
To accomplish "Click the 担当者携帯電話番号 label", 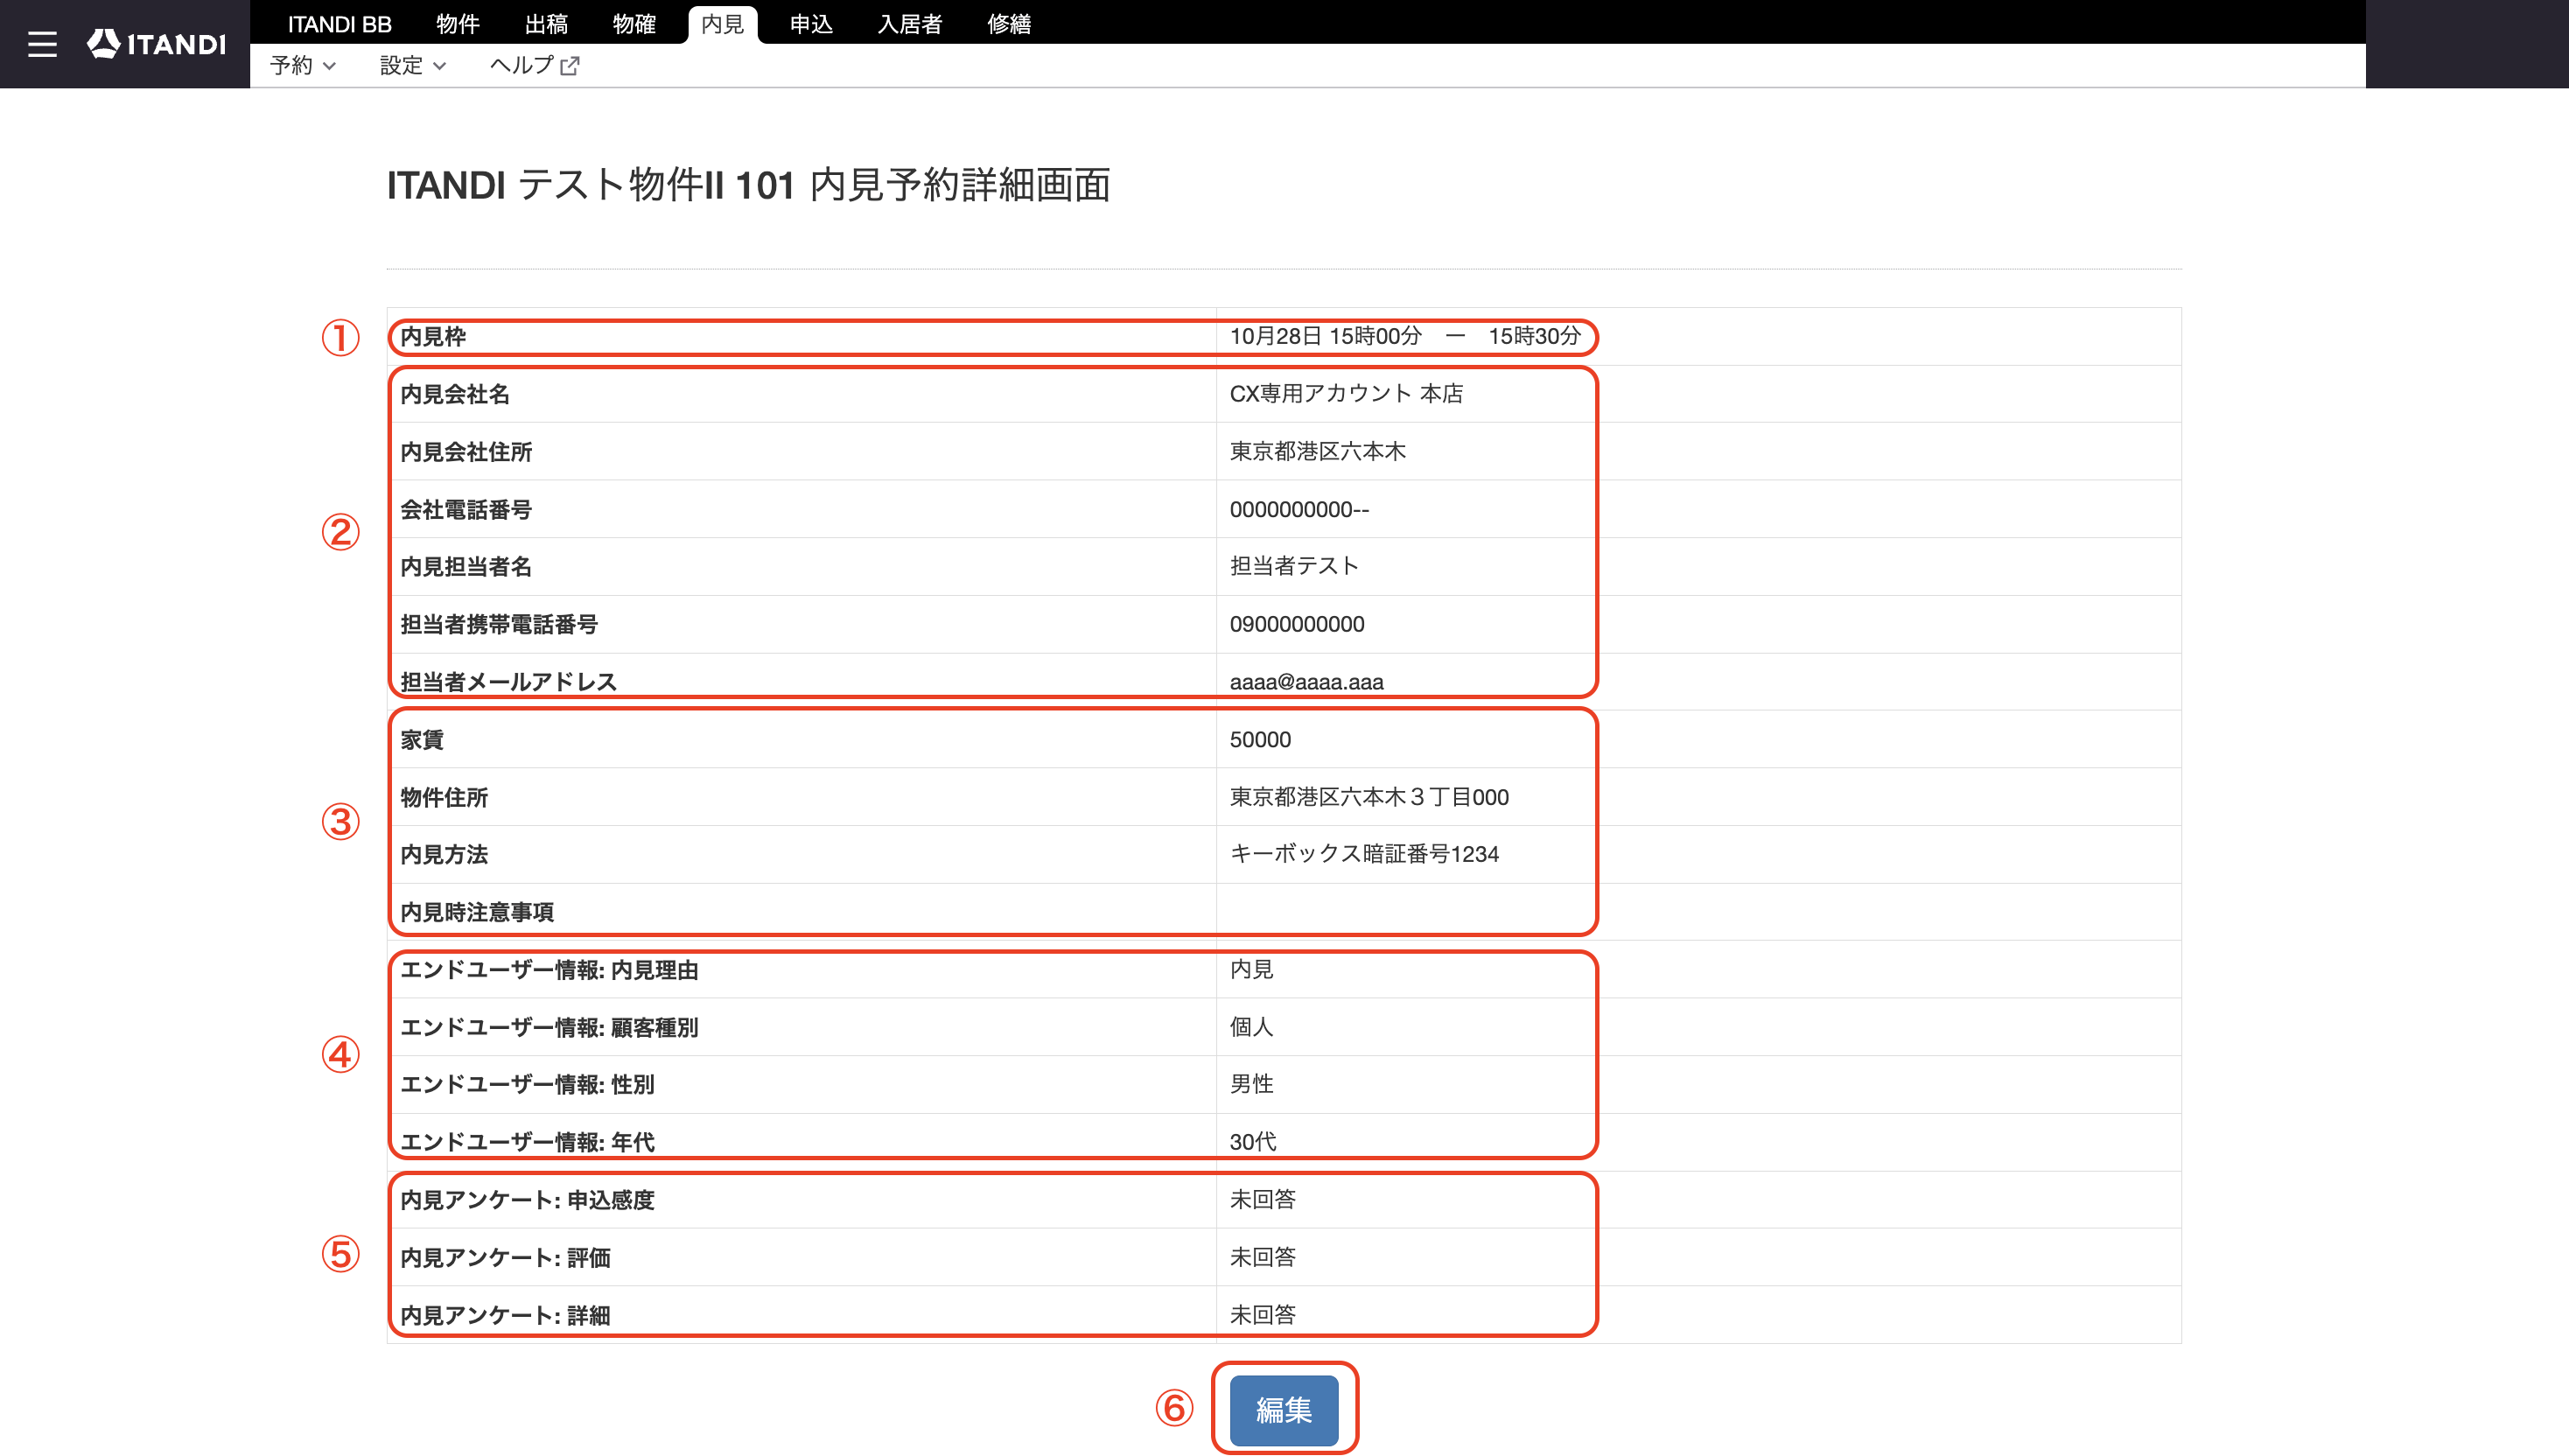I will point(499,625).
